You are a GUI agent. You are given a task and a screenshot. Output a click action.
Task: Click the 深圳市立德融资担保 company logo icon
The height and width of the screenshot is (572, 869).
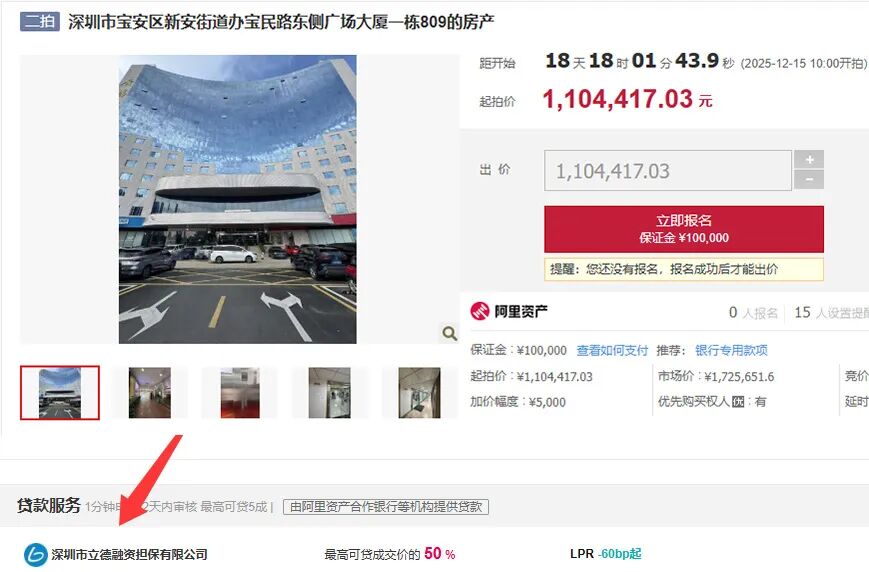point(35,554)
